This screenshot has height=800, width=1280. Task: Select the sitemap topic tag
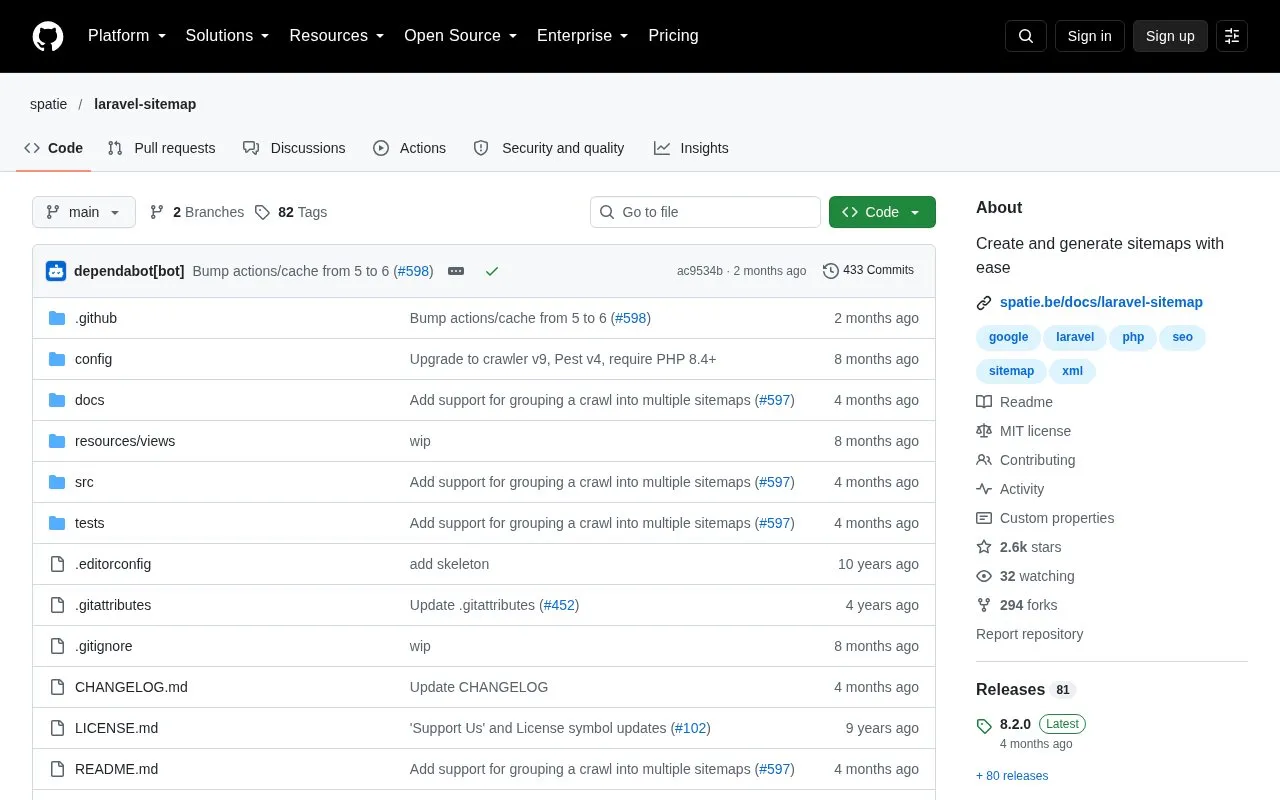[1011, 371]
